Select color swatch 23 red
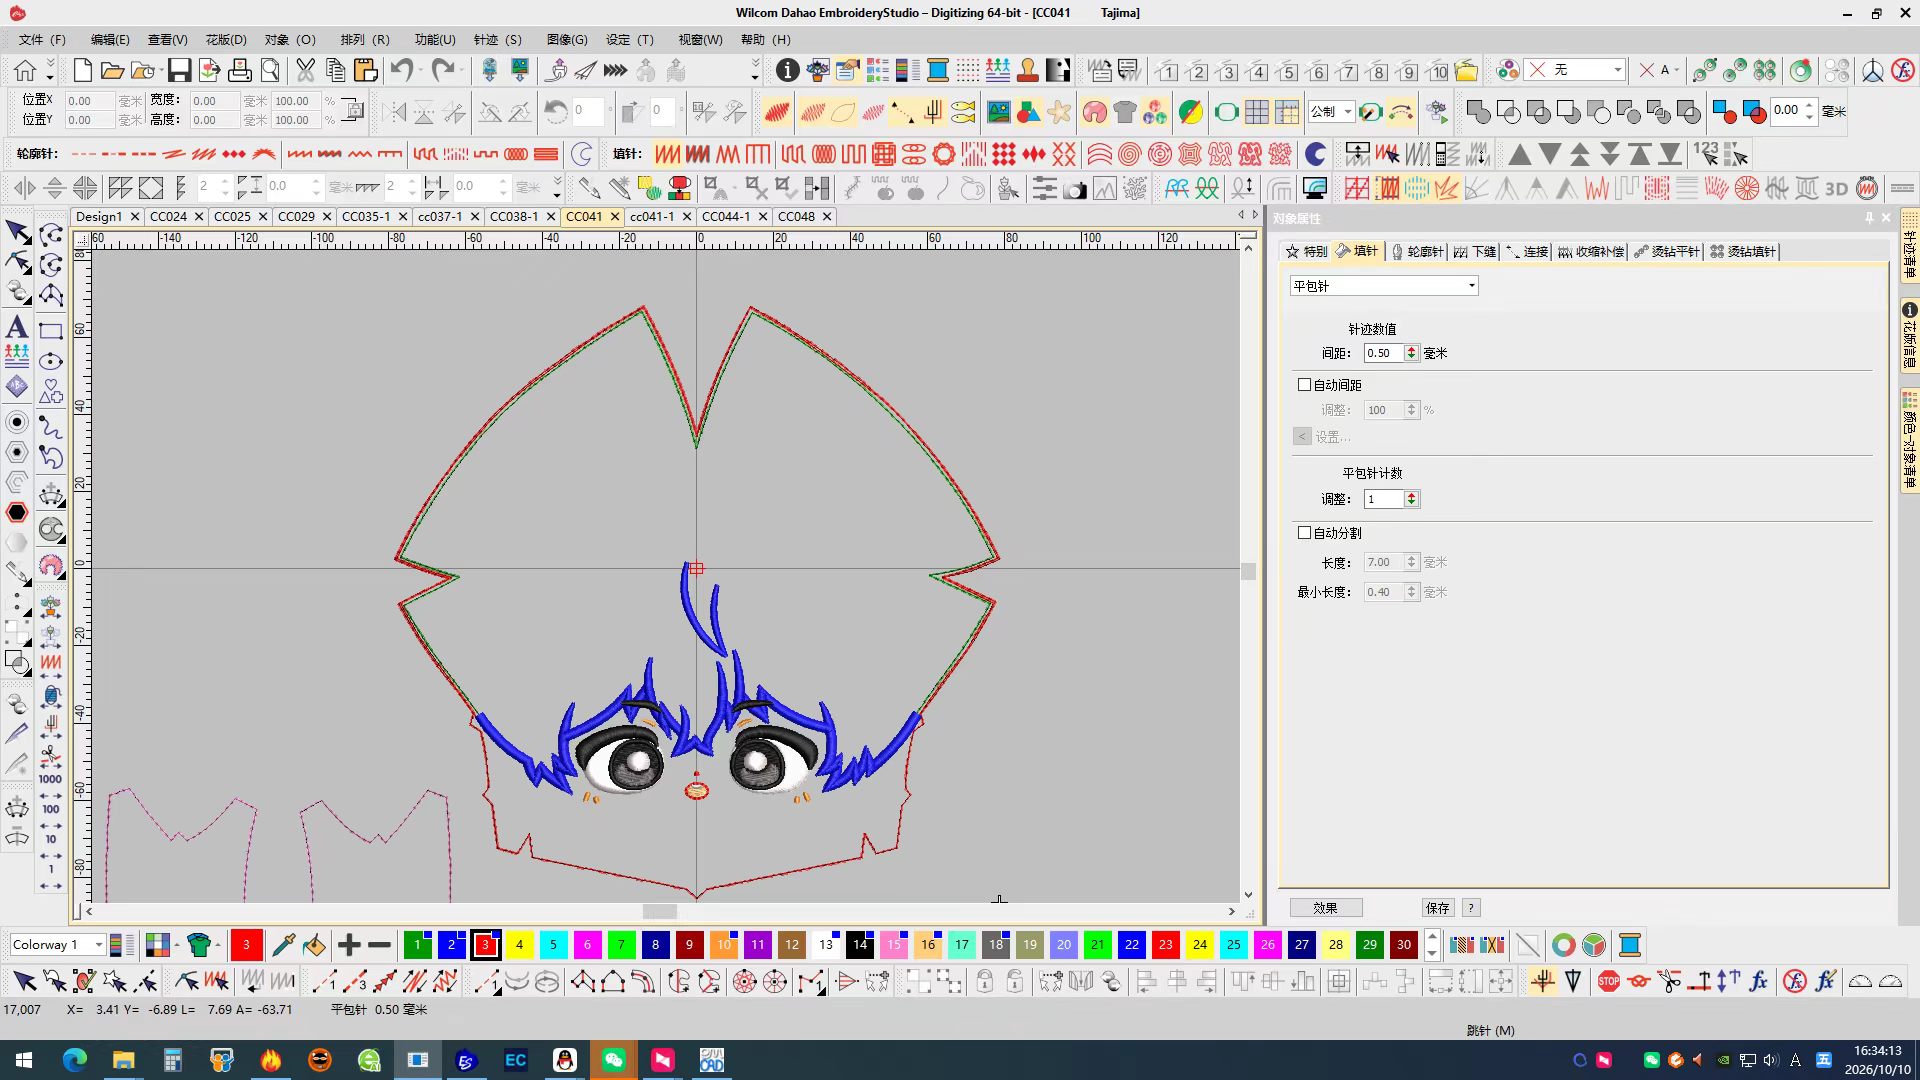 coord(1165,944)
